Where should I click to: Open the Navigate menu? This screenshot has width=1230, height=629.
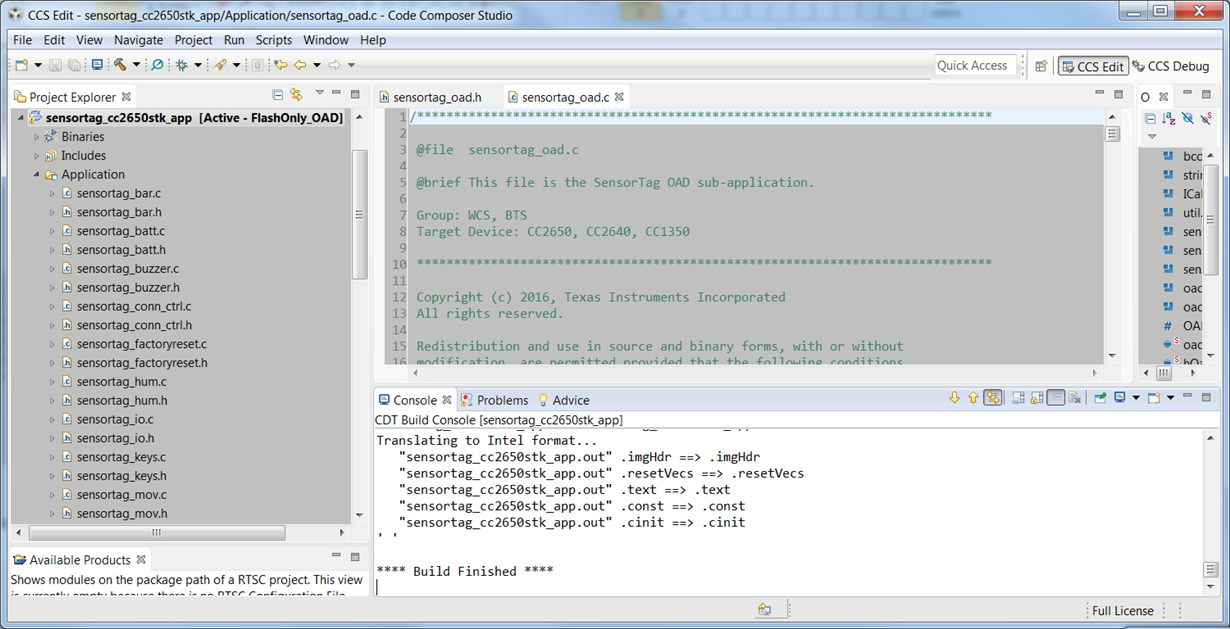[x=138, y=40]
